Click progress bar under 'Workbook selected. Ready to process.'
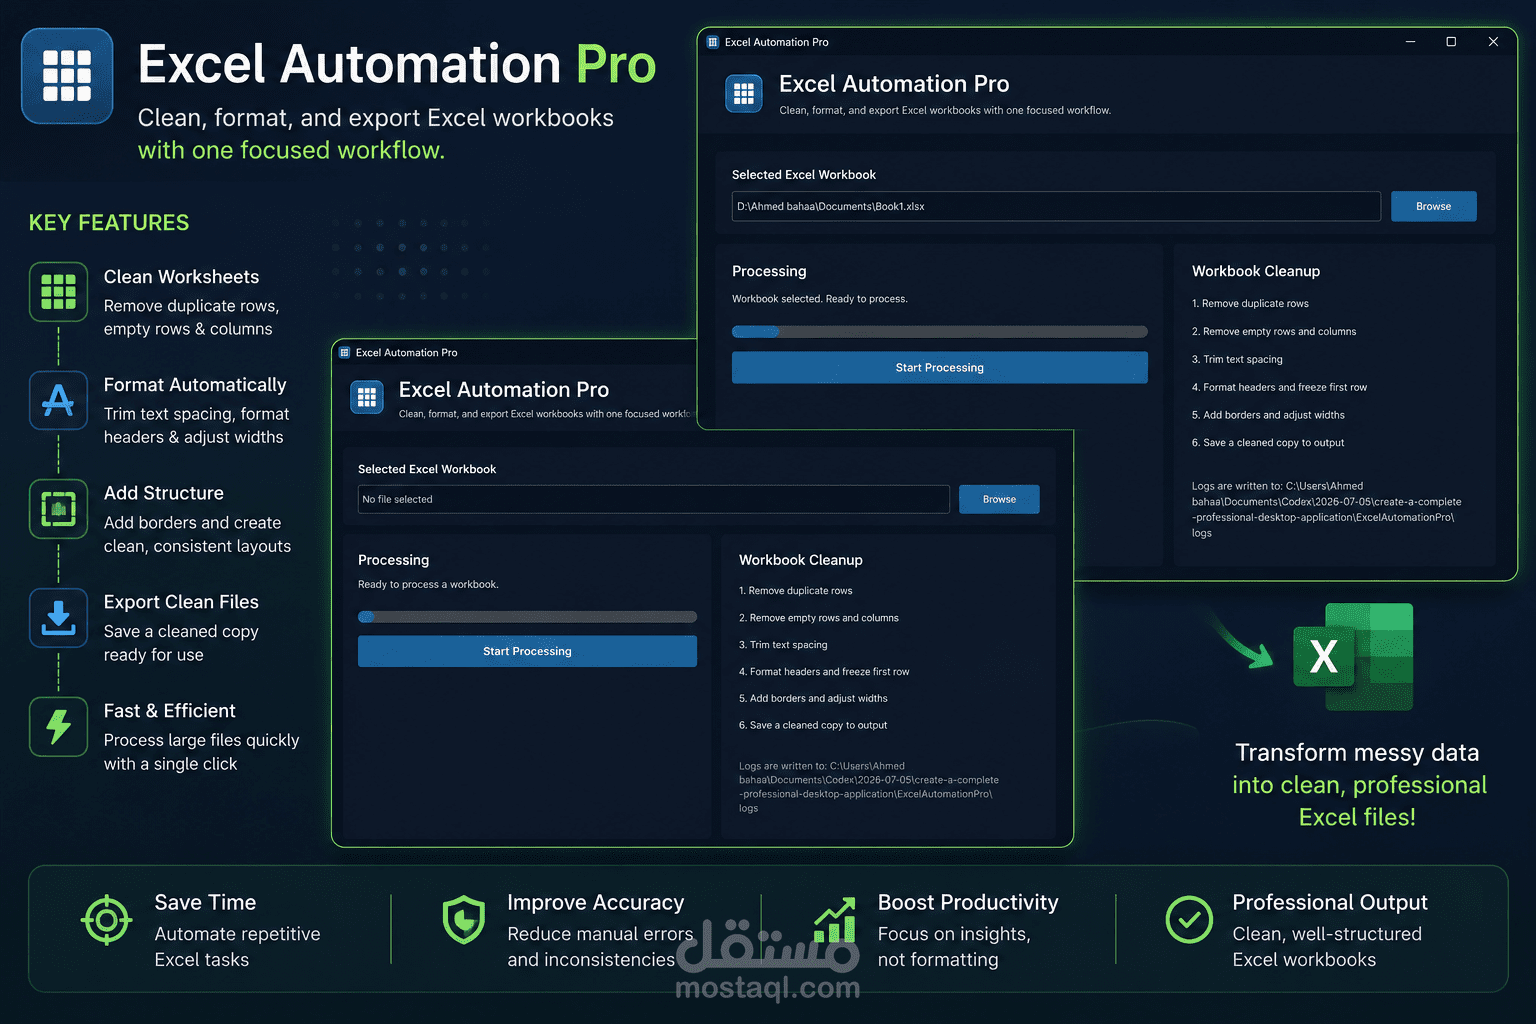 coord(940,332)
